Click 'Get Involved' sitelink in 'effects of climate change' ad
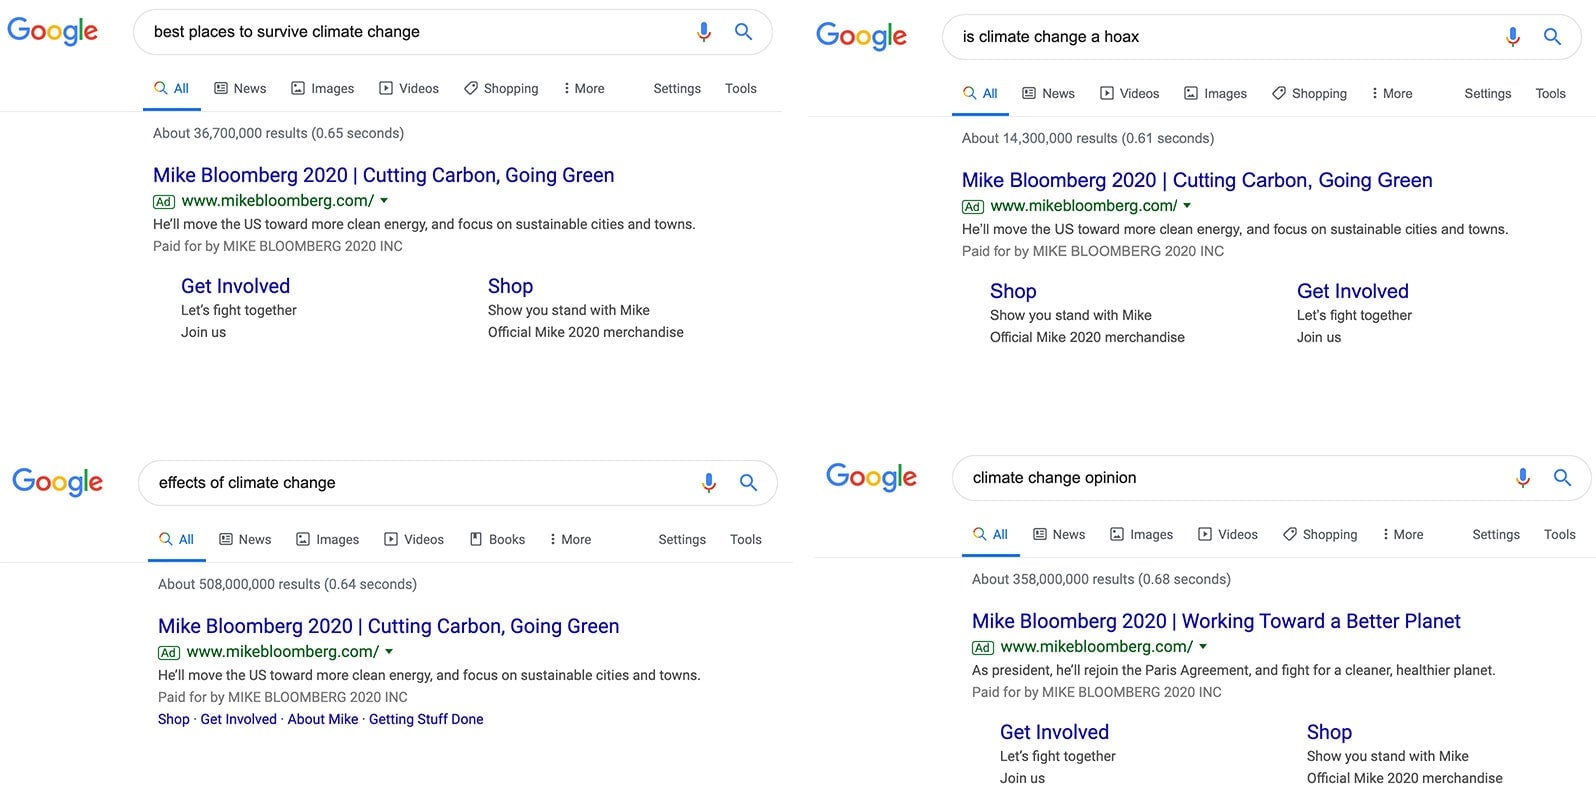The width and height of the screenshot is (1596, 800). click(238, 719)
